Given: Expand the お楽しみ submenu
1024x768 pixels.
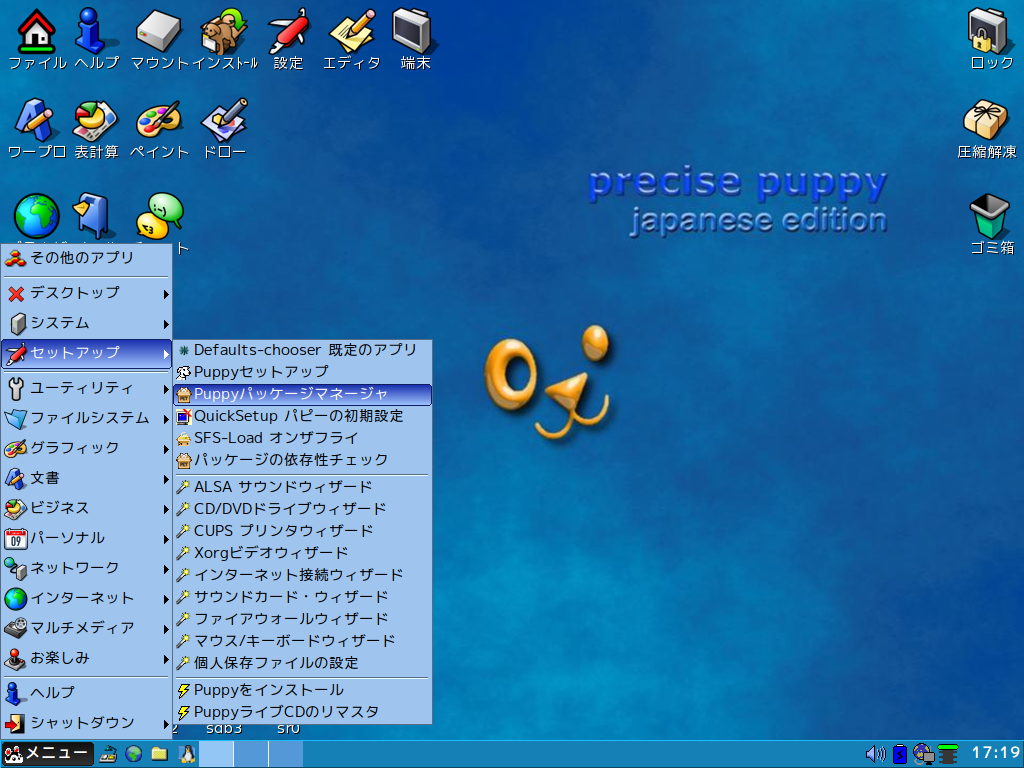Looking at the screenshot, I should [x=86, y=659].
